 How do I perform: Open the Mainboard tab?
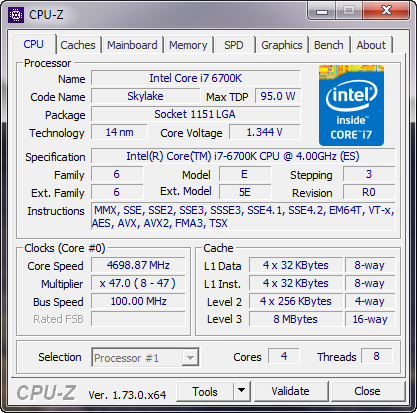pyautogui.click(x=132, y=45)
